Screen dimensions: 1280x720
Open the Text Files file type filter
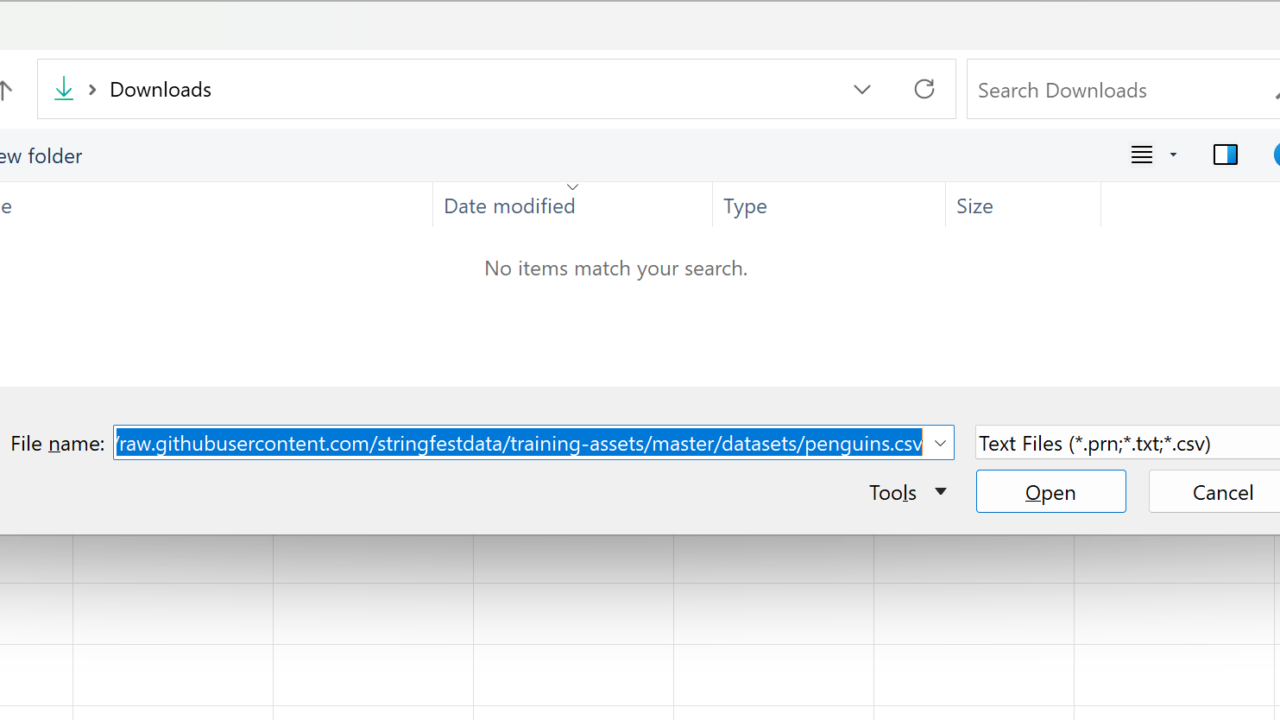(x=1125, y=443)
